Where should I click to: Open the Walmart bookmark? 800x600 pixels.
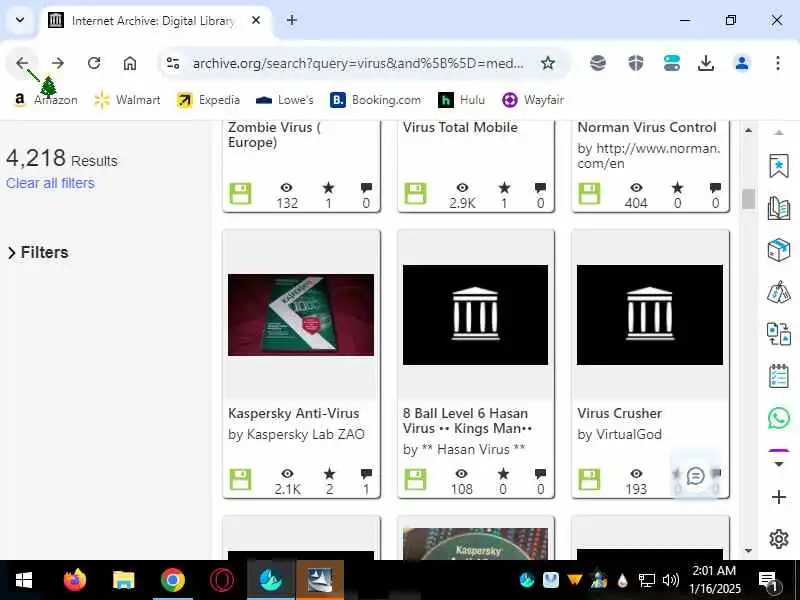pos(128,100)
